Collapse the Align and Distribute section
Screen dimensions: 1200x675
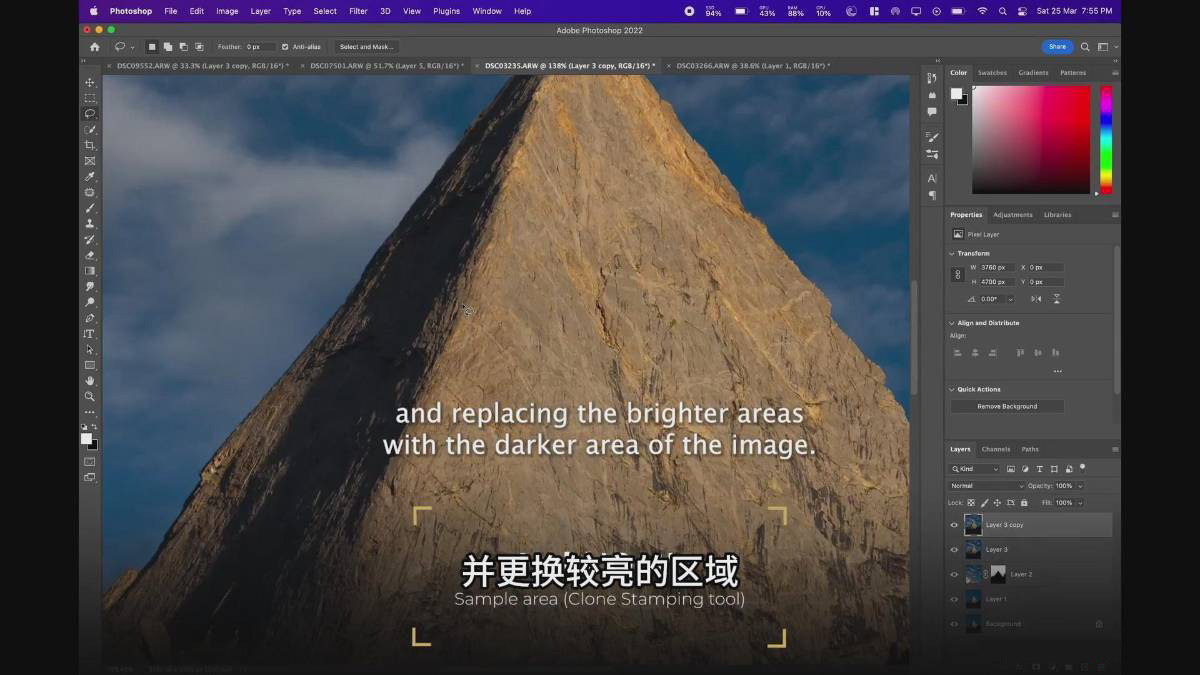[952, 323]
